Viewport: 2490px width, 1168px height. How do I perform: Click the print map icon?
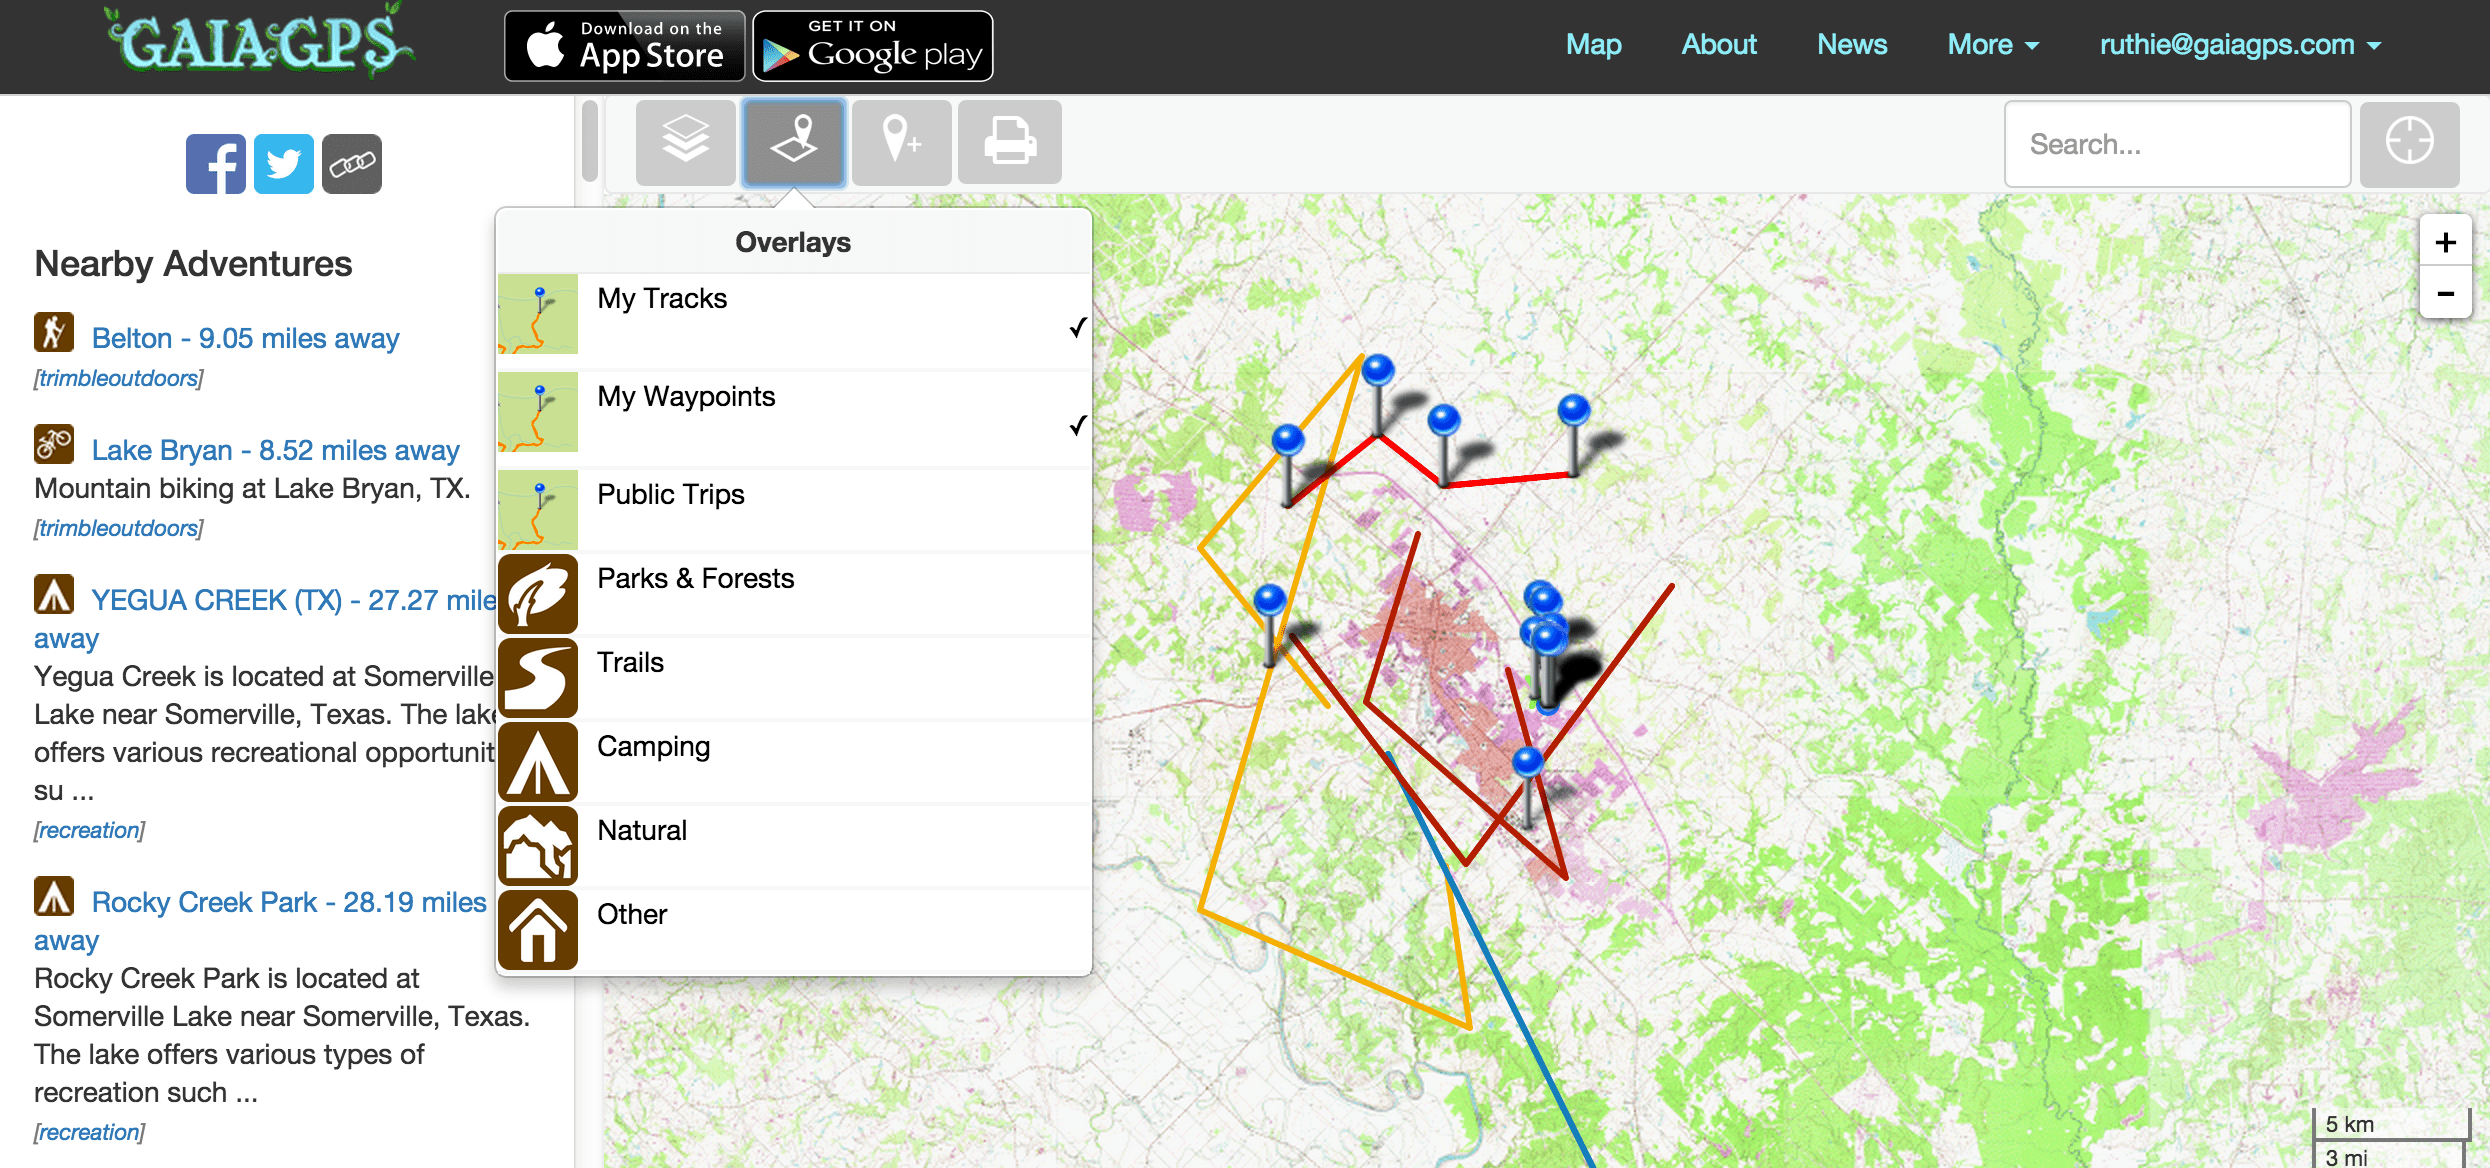[1010, 142]
